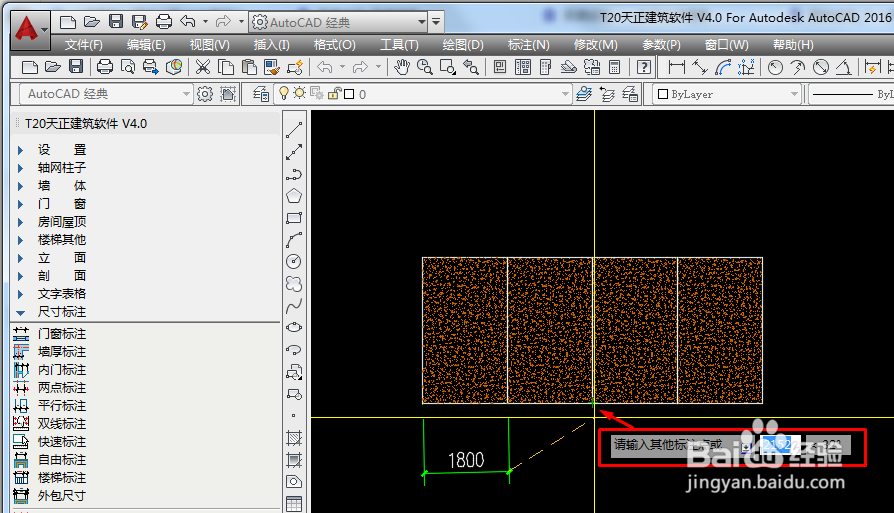Image resolution: width=894 pixels, height=513 pixels.
Task: Open the 标注(N) menu
Action: [x=528, y=45]
